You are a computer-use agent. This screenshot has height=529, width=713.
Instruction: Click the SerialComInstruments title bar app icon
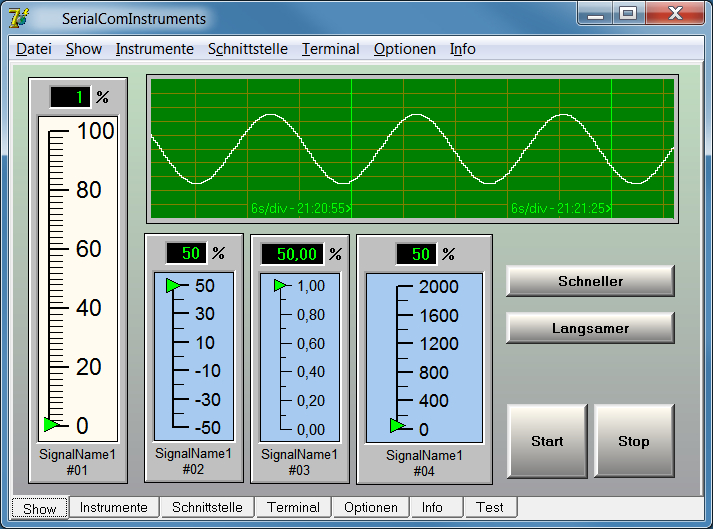[x=19, y=18]
